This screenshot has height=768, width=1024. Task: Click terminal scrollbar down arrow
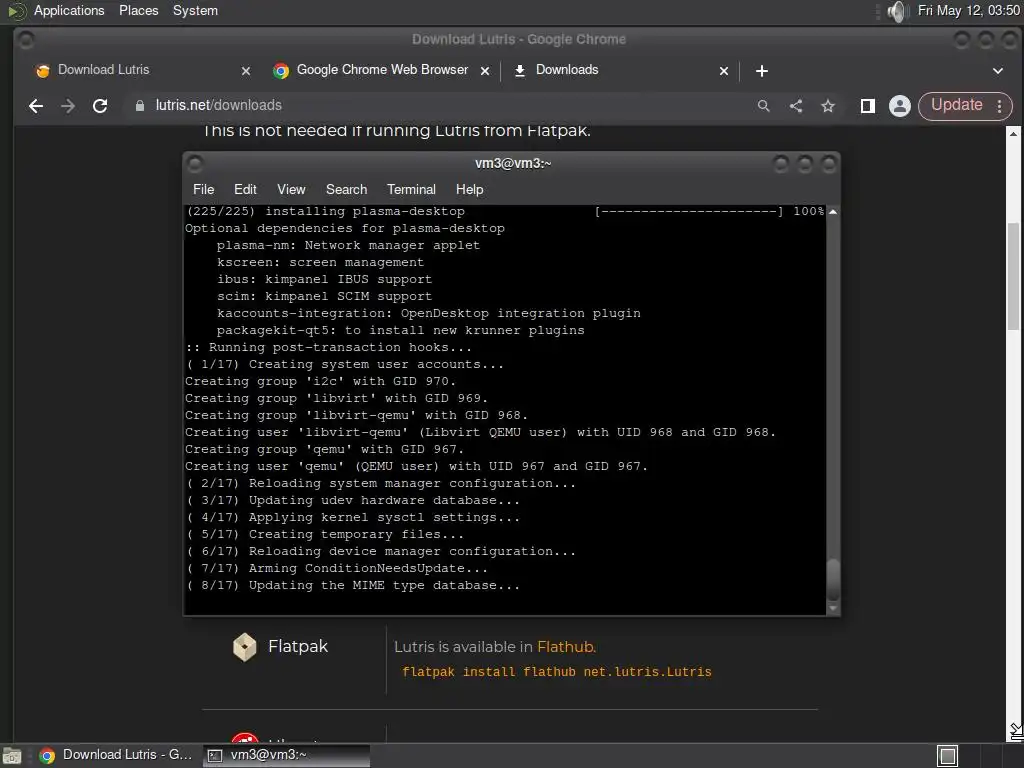click(833, 608)
